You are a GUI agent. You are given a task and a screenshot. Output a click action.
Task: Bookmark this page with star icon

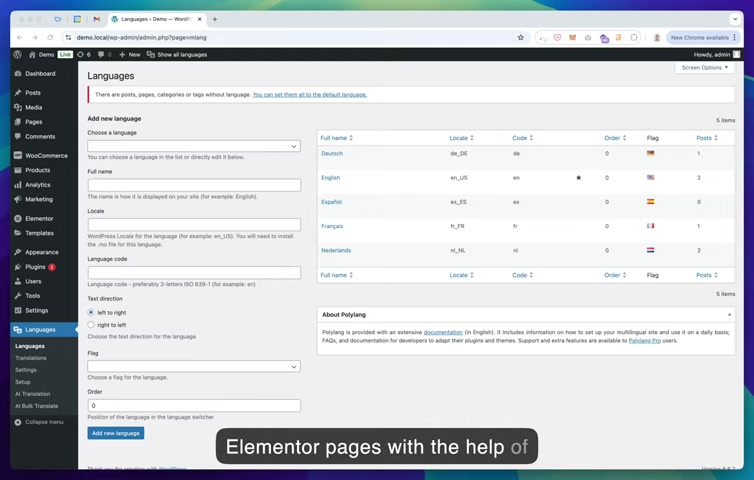(x=520, y=38)
